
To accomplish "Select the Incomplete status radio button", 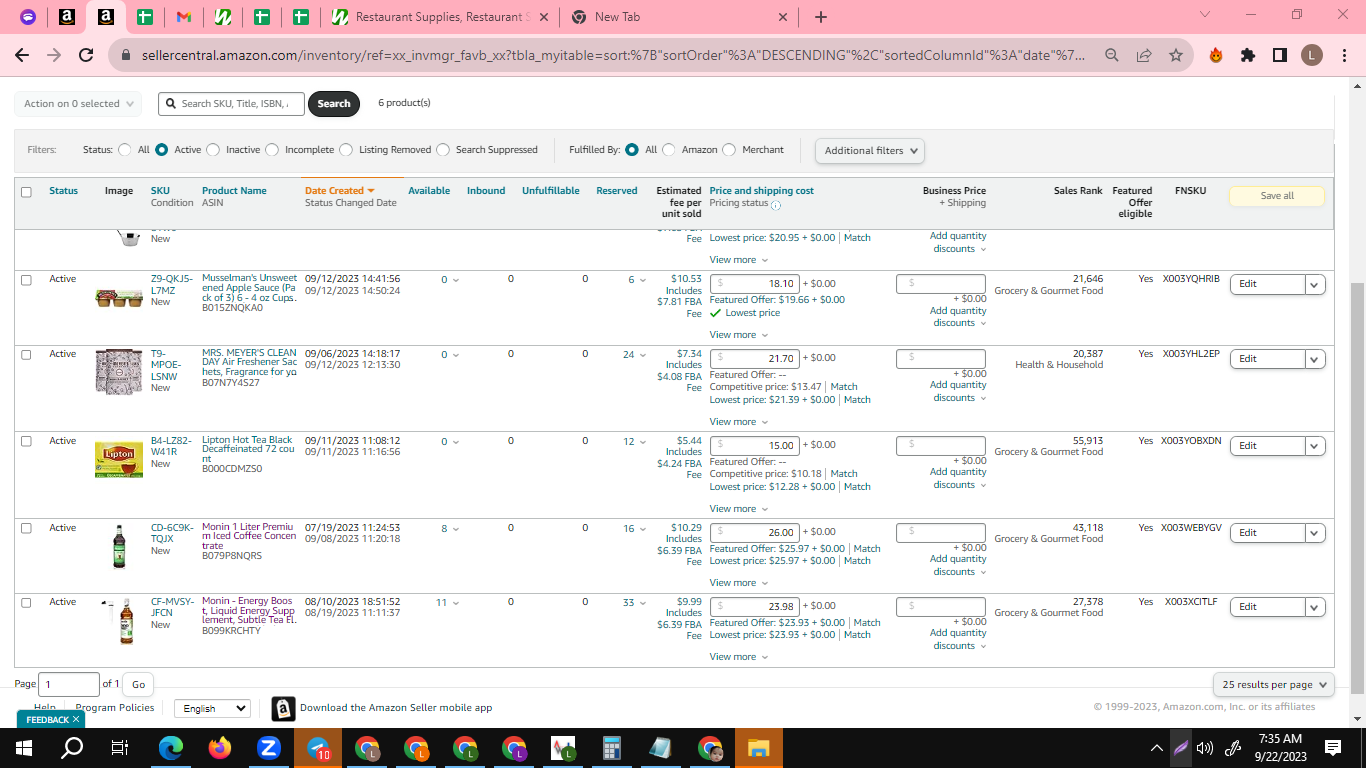I will pos(272,150).
